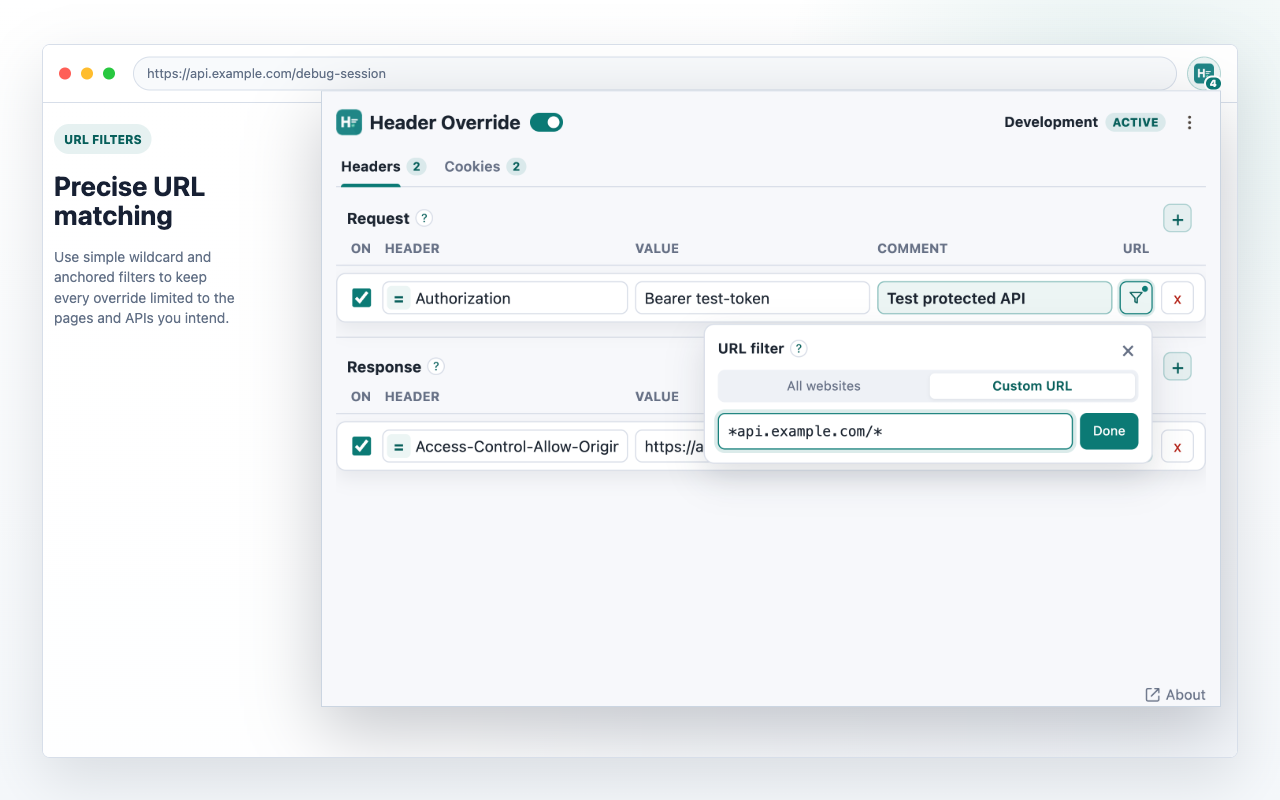Click the URL filter popover title
This screenshot has width=1280, height=800.
[x=750, y=349]
